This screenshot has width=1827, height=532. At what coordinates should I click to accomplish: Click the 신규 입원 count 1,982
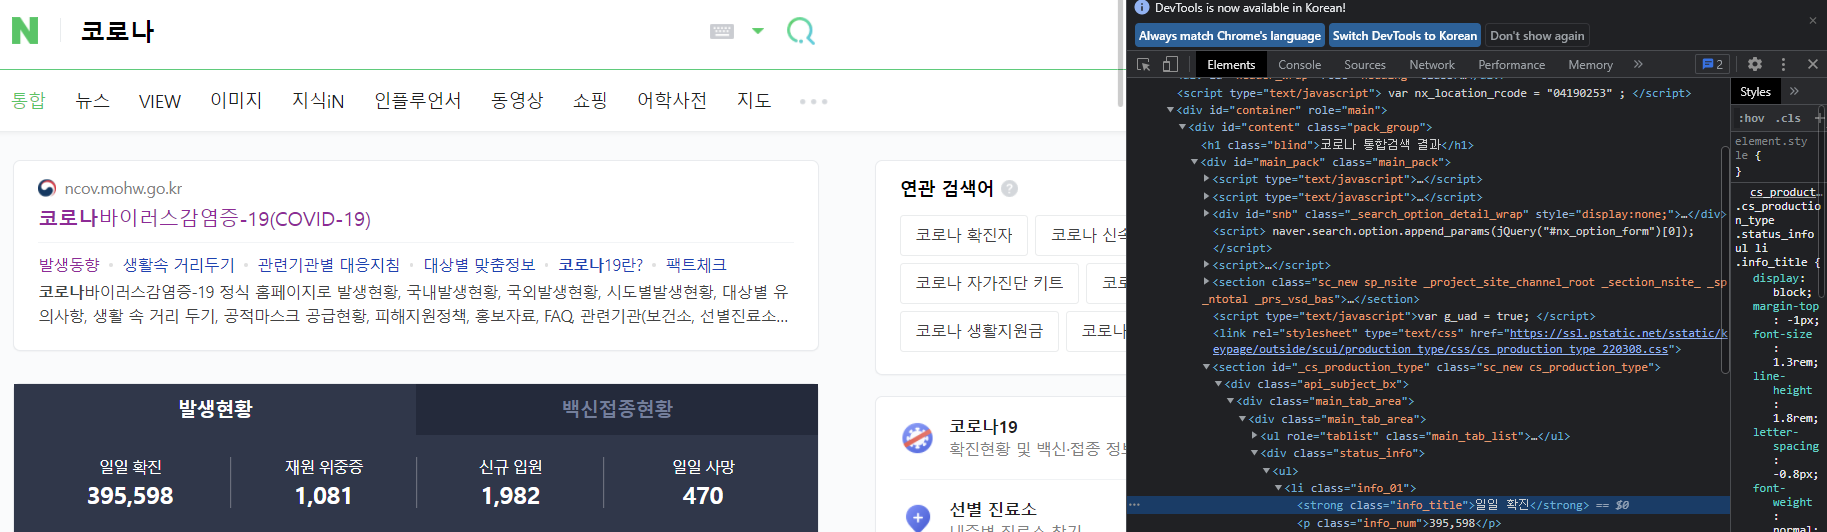(x=510, y=496)
